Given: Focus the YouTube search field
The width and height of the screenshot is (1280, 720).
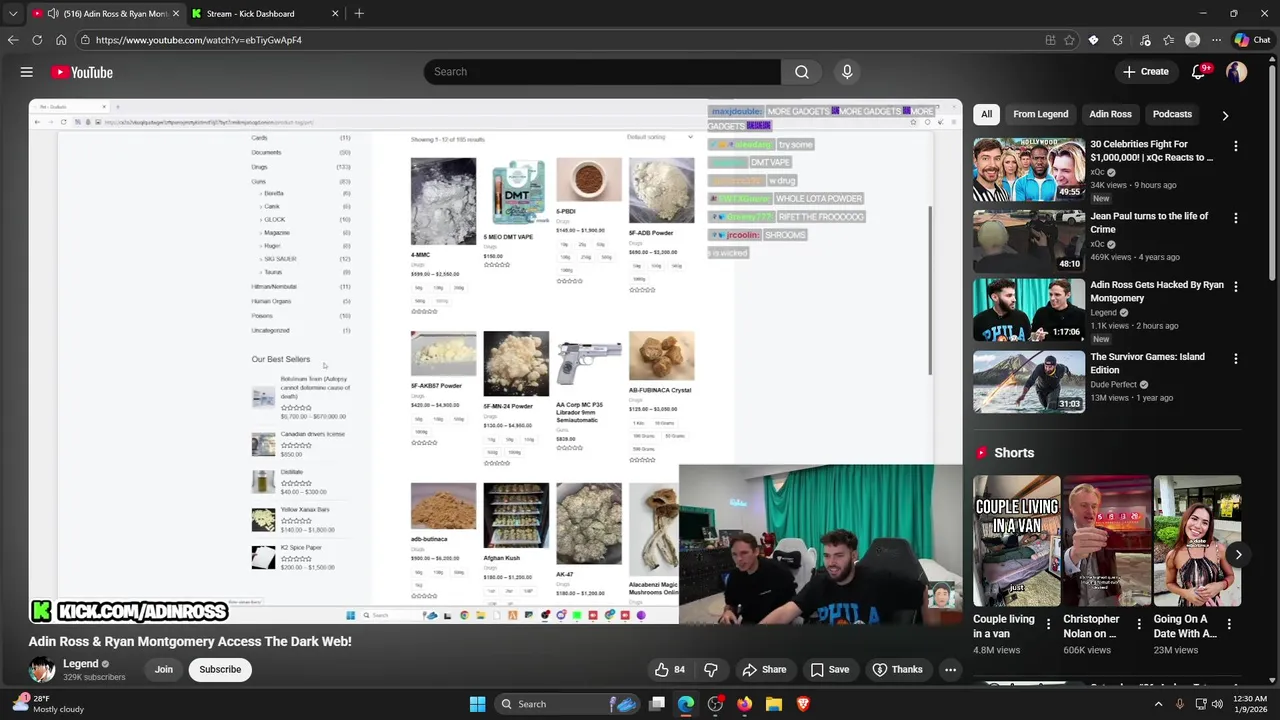Looking at the screenshot, I should pyautogui.click(x=602, y=72).
